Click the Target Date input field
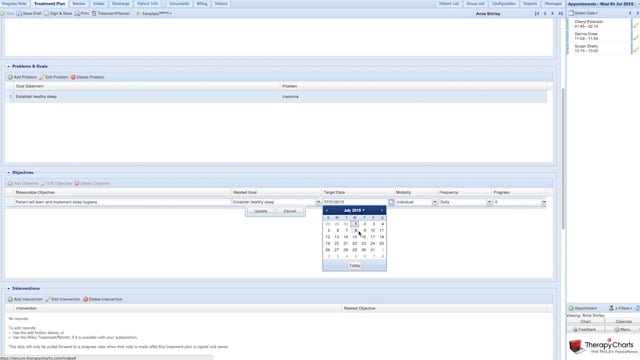The image size is (640, 360). 355,202
